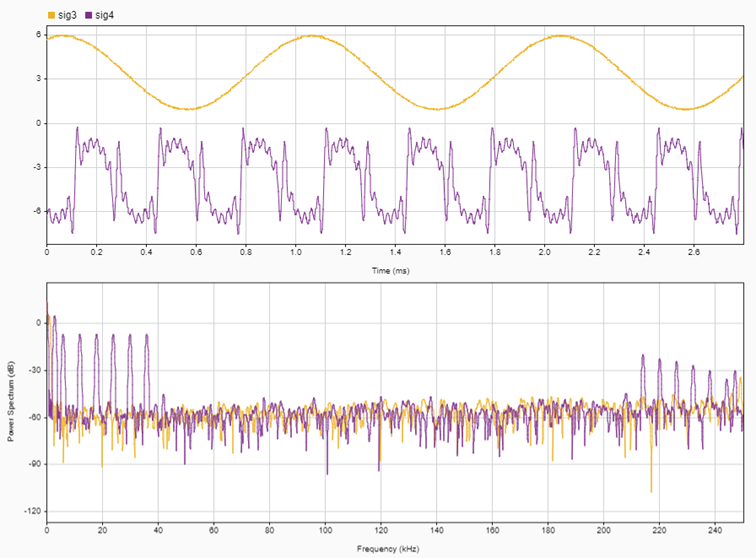Click sig3 sine trough near 1.6 ms
Image resolution: width=756 pixels, height=558 pixels.
pyautogui.click(x=437, y=109)
